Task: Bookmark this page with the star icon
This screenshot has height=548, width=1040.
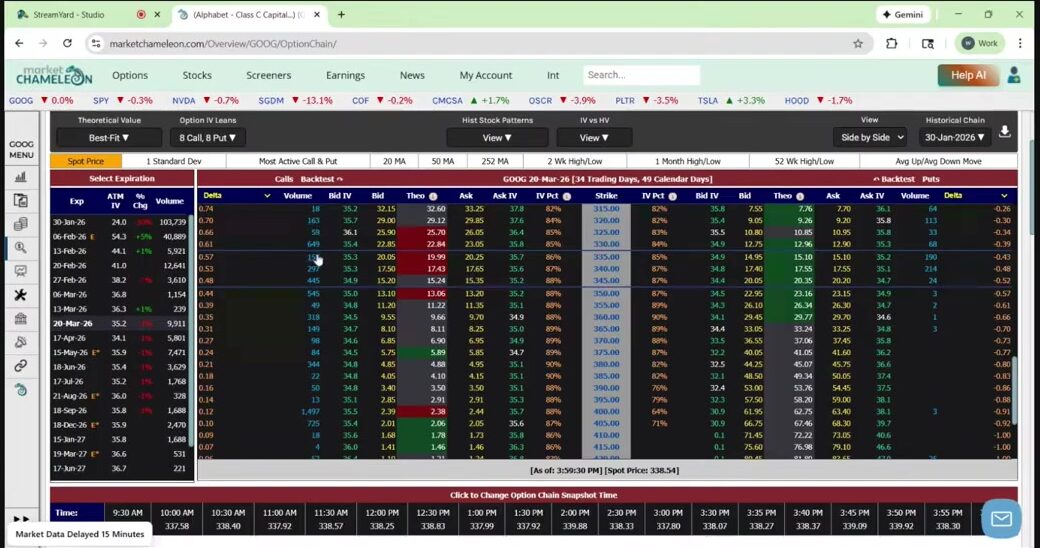Action: (x=858, y=43)
